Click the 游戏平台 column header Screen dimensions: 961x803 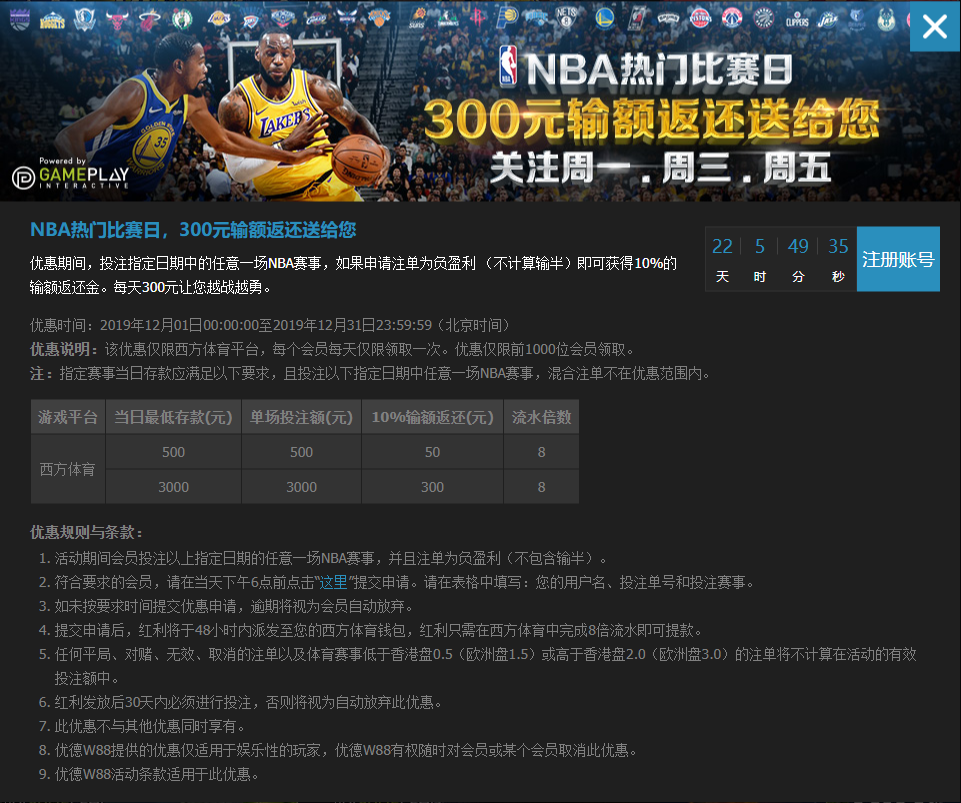coord(68,417)
